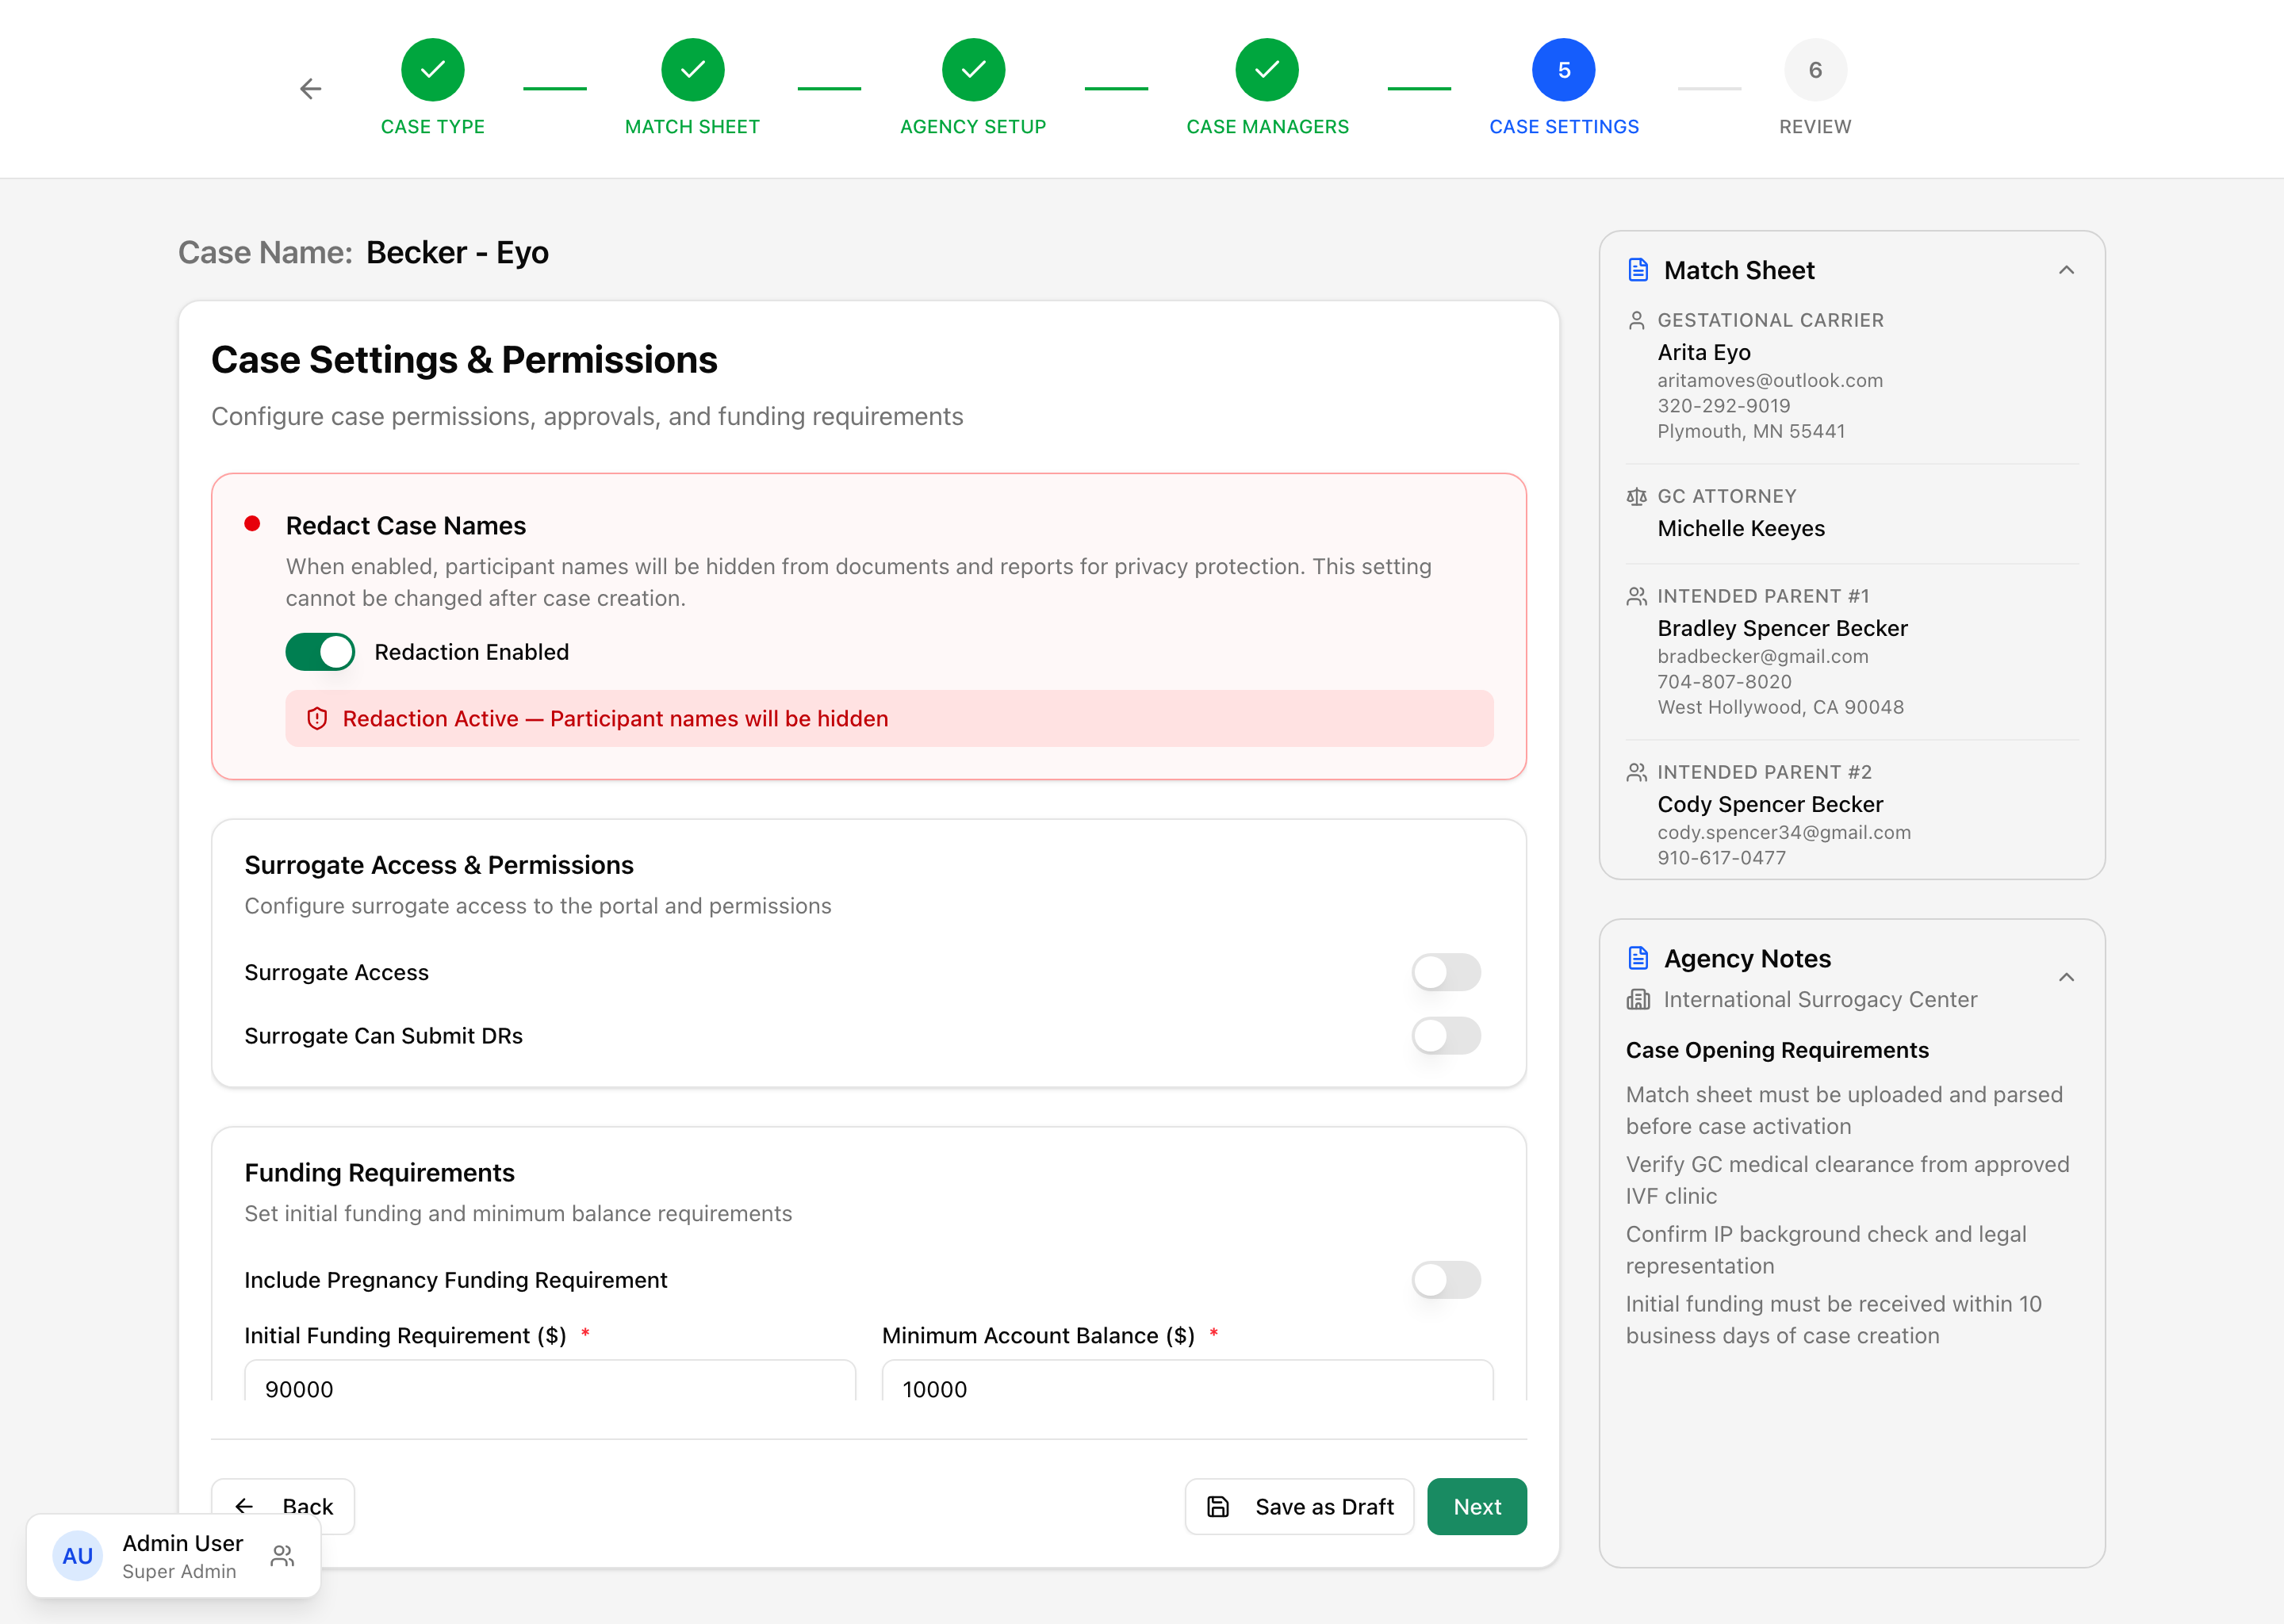2284x1624 pixels.
Task: Click the red dot beside Redact Case Names
Action: pyautogui.click(x=252, y=523)
